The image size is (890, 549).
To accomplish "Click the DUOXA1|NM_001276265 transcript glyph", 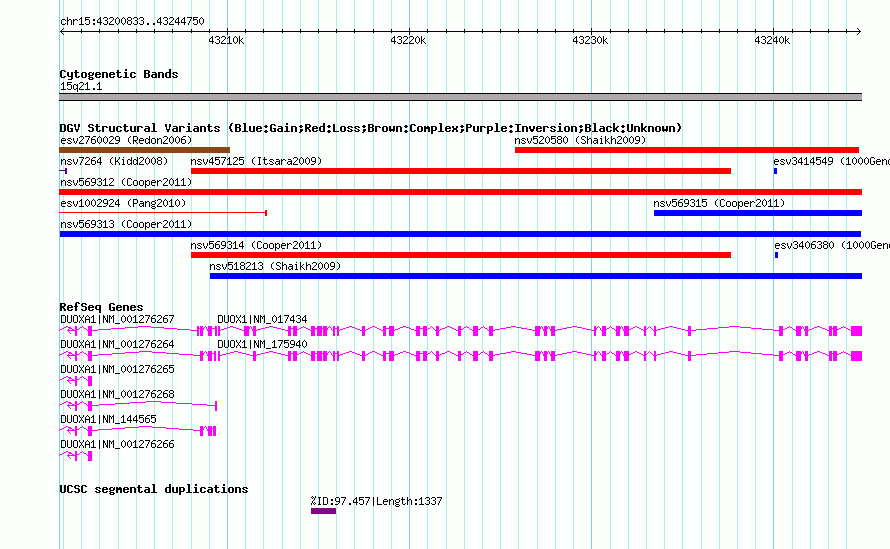I will (75, 380).
